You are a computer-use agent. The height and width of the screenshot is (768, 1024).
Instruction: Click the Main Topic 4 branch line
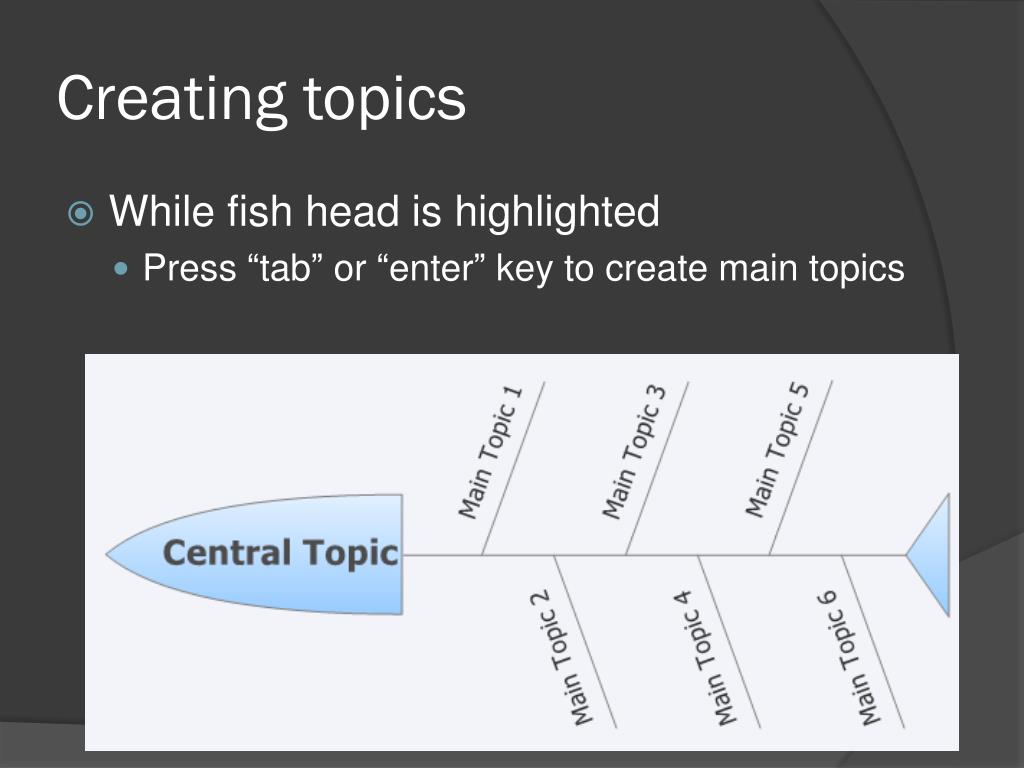coord(729,641)
